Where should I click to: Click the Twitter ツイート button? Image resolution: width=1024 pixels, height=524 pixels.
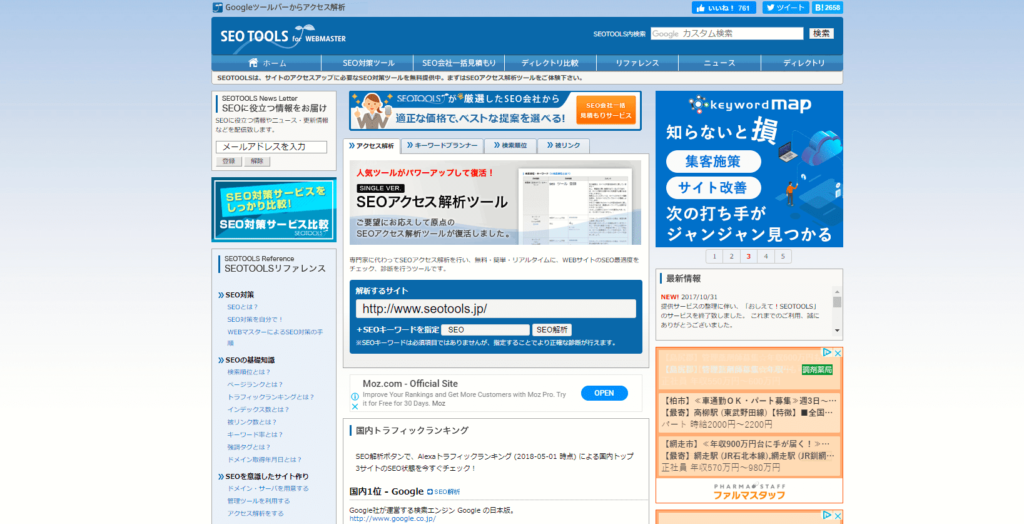(x=786, y=8)
